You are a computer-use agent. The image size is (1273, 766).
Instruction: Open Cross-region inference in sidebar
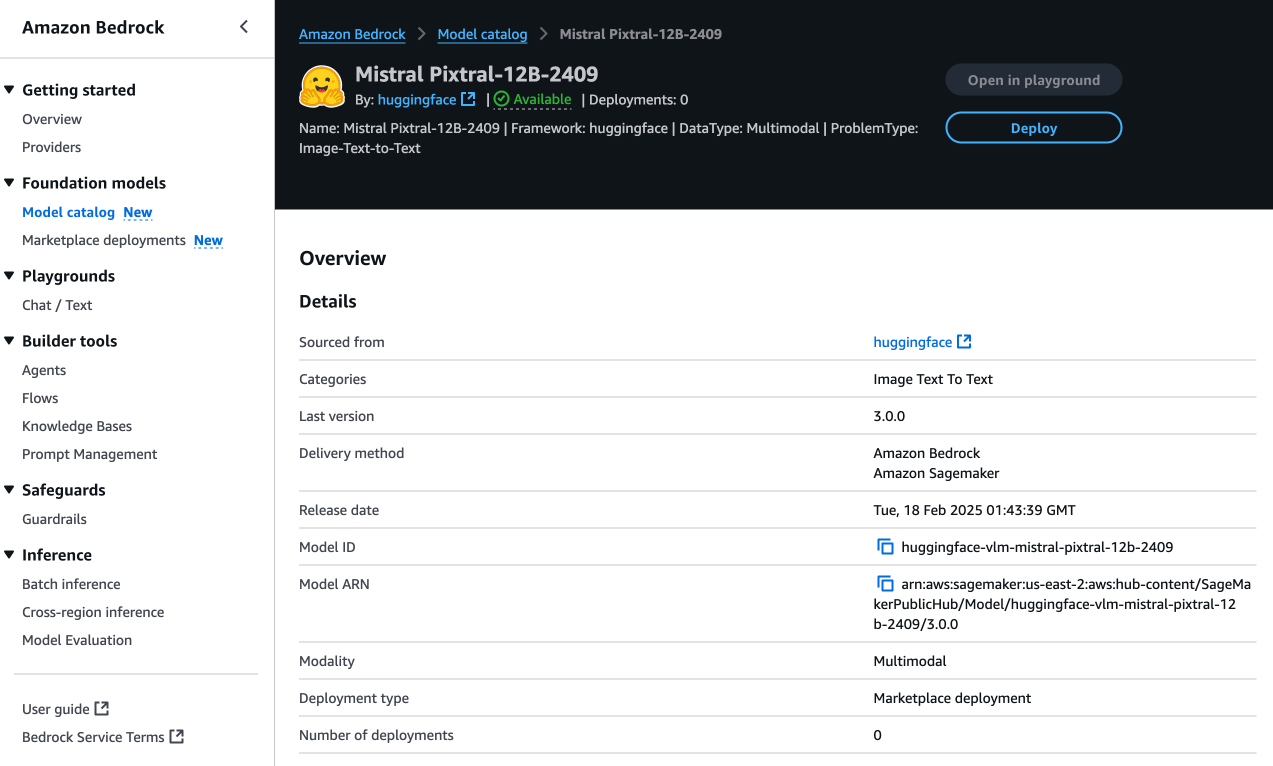tap(93, 612)
